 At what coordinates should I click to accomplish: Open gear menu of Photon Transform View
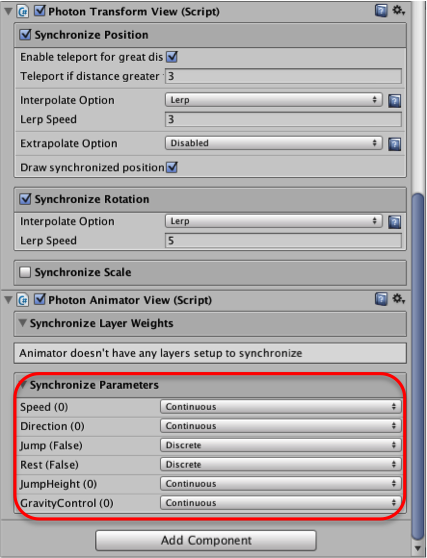[x=399, y=11]
